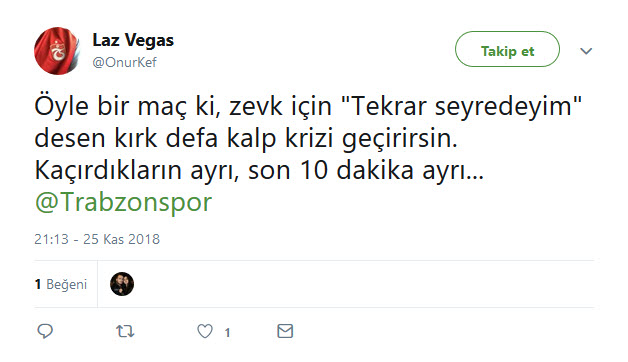
Task: Open the @Trabzonspor mention link
Action: (x=123, y=202)
